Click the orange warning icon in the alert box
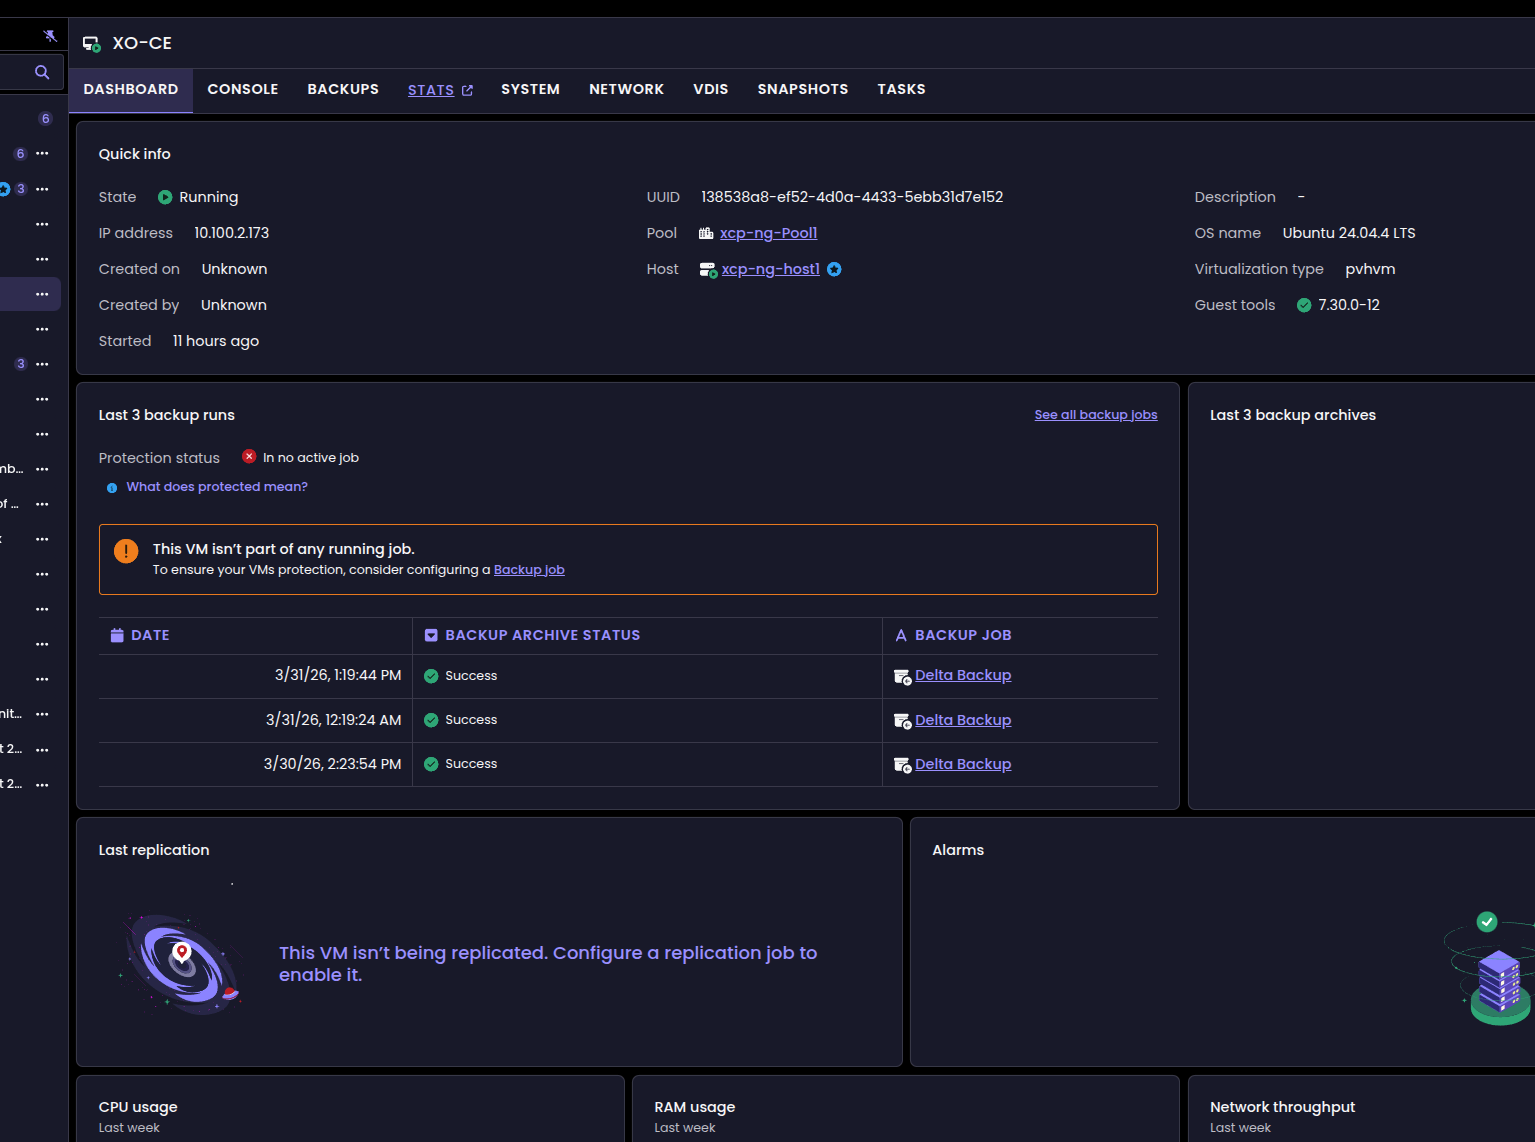The image size is (1535, 1142). pyautogui.click(x=126, y=551)
